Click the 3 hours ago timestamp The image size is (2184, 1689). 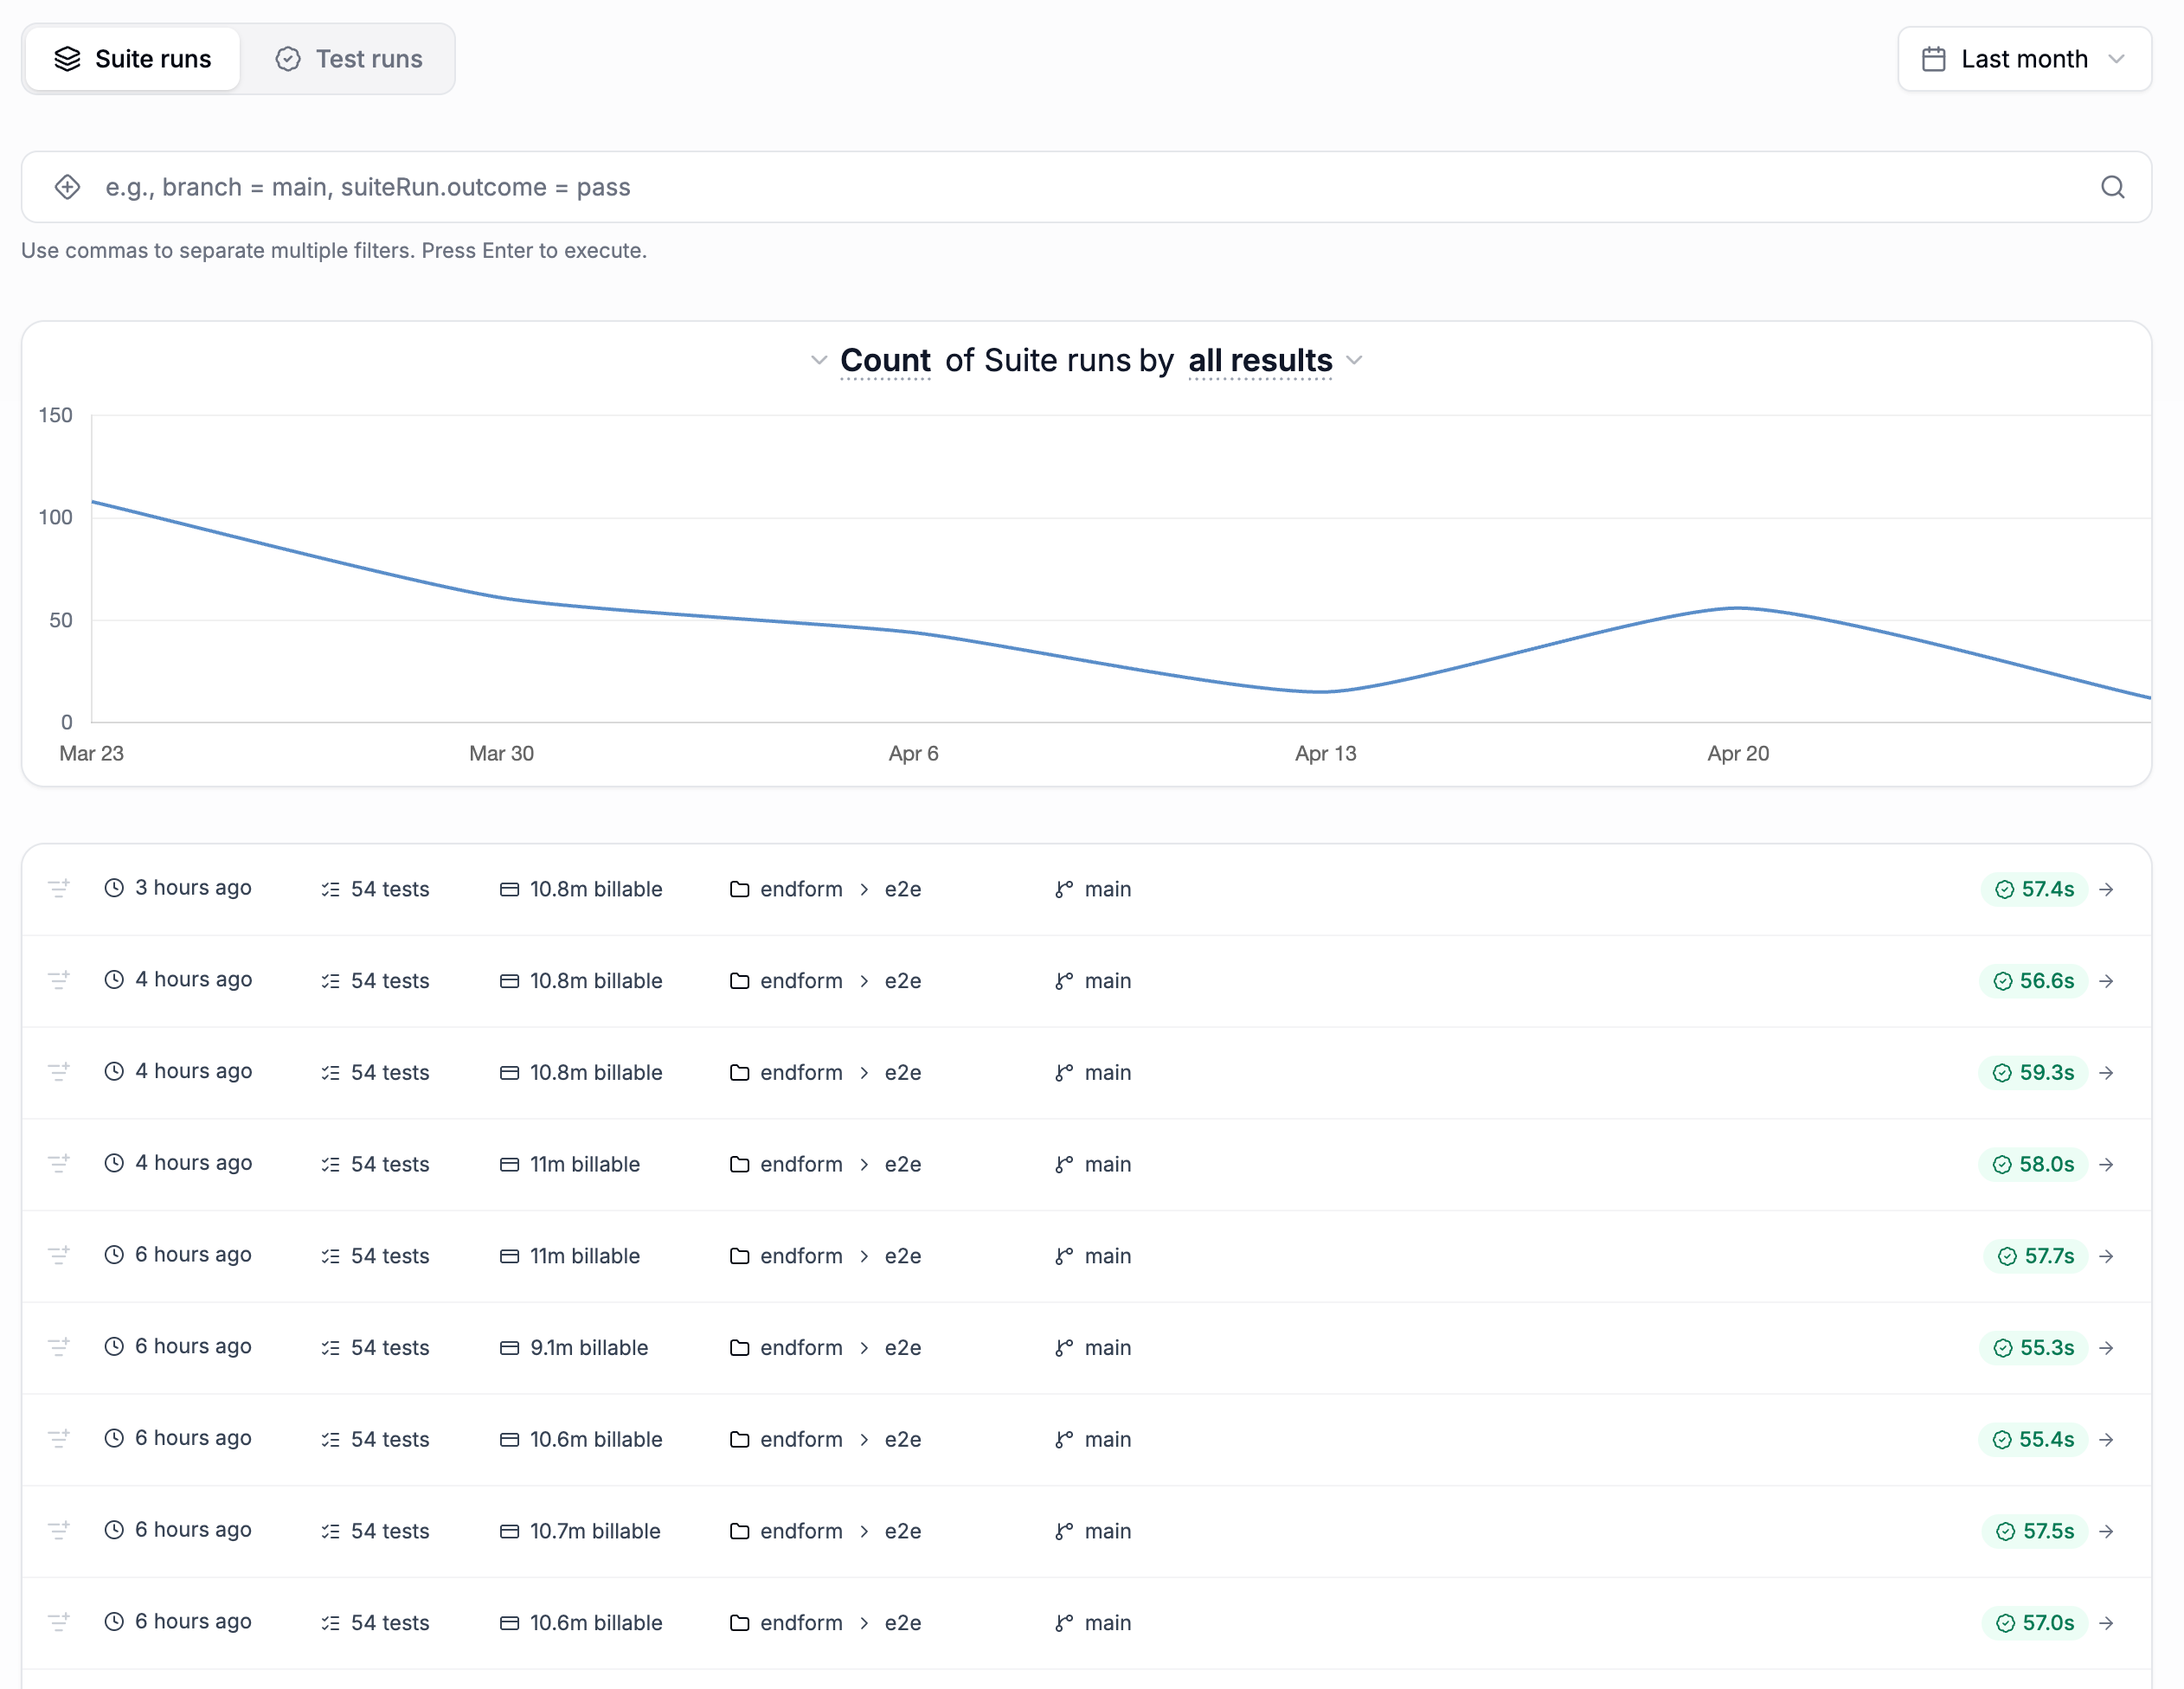point(193,888)
